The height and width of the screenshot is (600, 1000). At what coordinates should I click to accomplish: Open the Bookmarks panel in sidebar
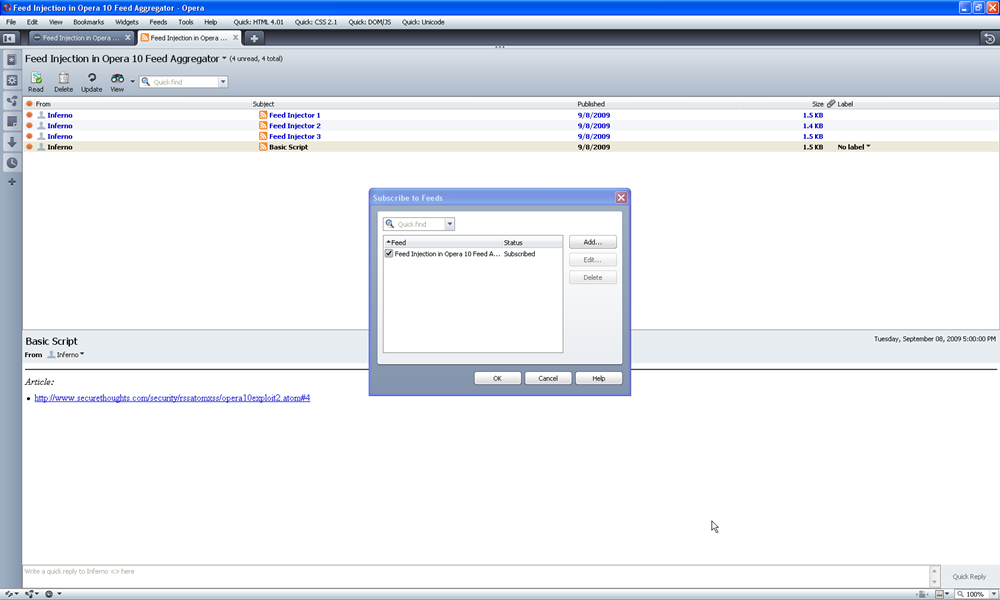pyautogui.click(x=11, y=59)
